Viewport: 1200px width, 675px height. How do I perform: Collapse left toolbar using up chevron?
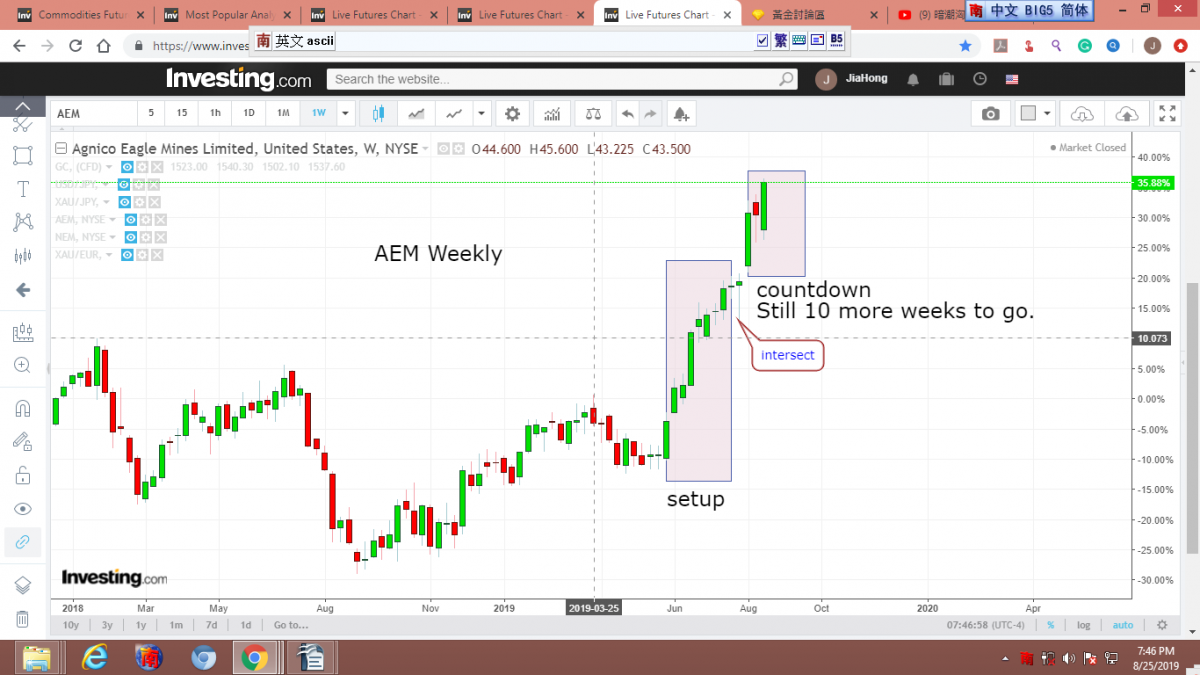[x=22, y=107]
